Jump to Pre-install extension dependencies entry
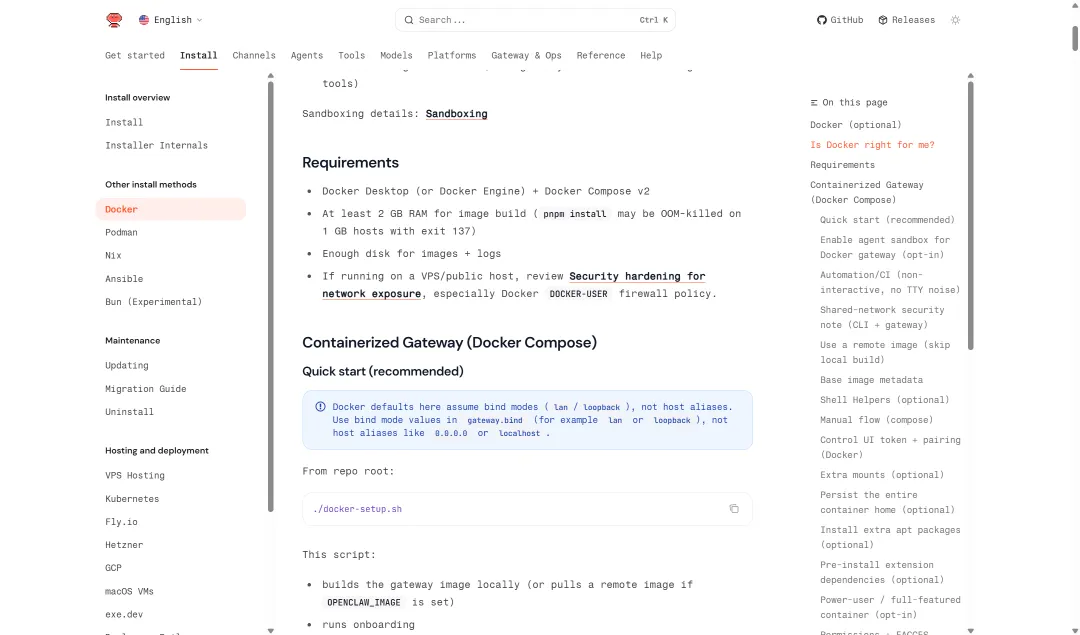The width and height of the screenshot is (1080, 635). click(x=882, y=572)
